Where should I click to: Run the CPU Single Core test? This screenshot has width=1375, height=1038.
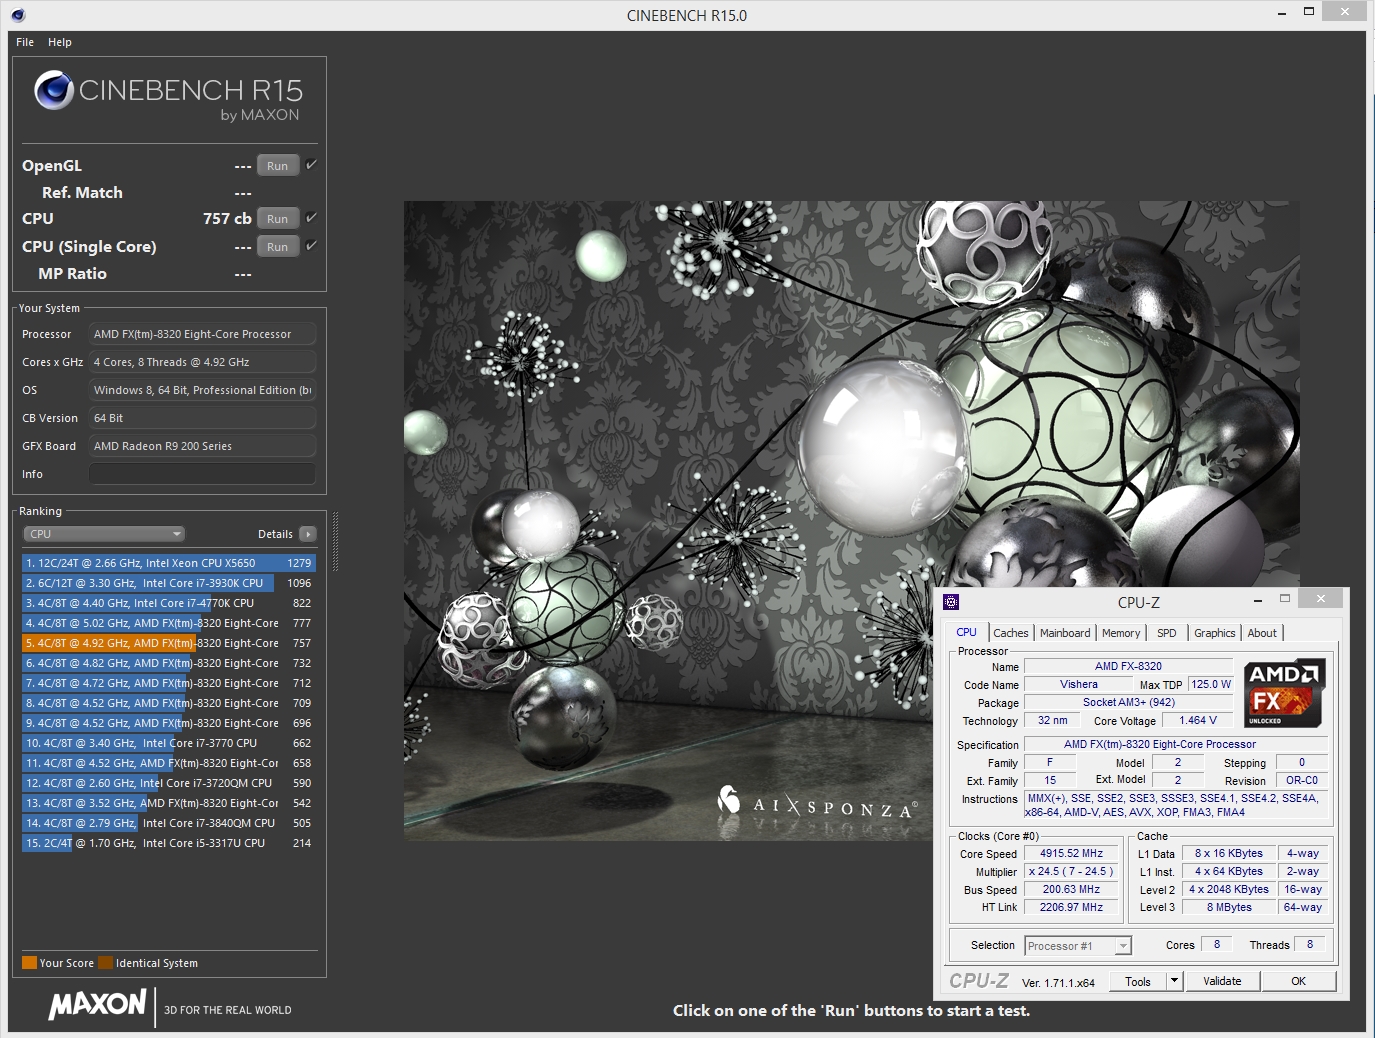pos(278,247)
